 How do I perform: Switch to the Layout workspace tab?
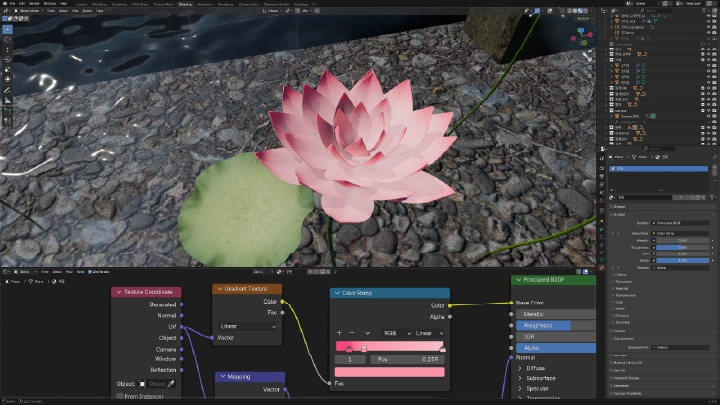pos(82,4)
